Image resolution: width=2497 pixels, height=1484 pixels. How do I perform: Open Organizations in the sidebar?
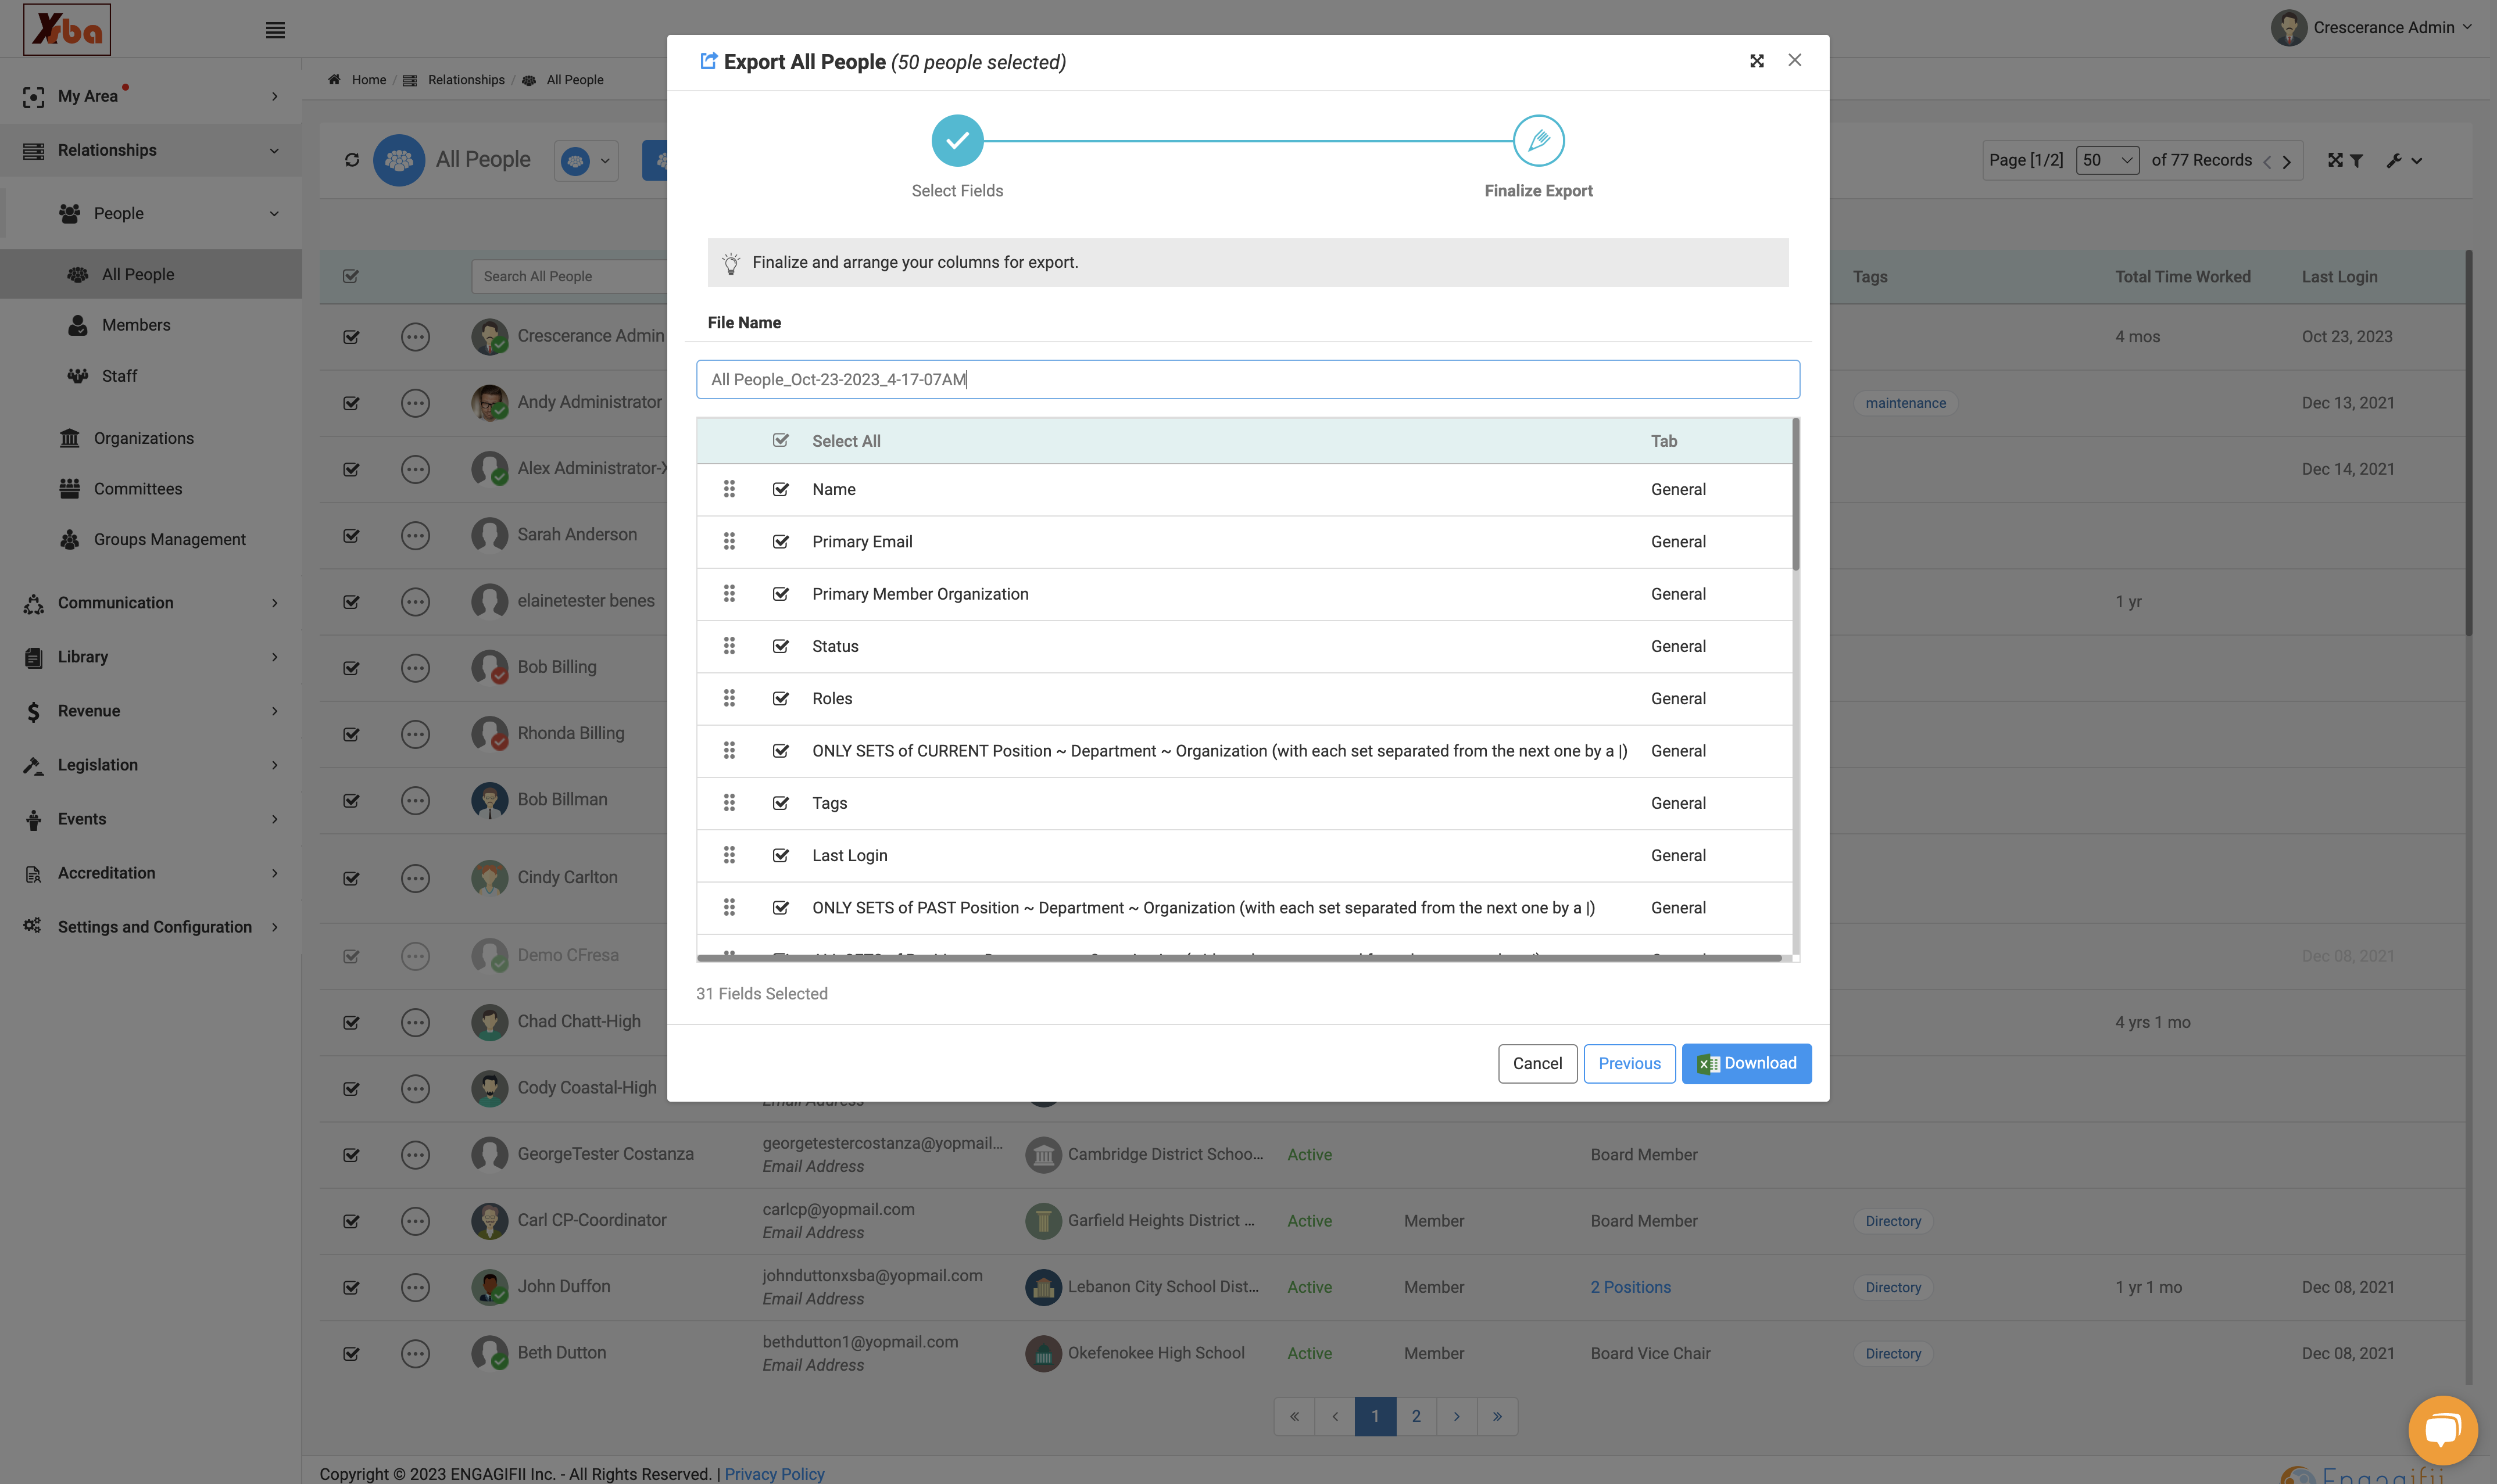(x=144, y=438)
